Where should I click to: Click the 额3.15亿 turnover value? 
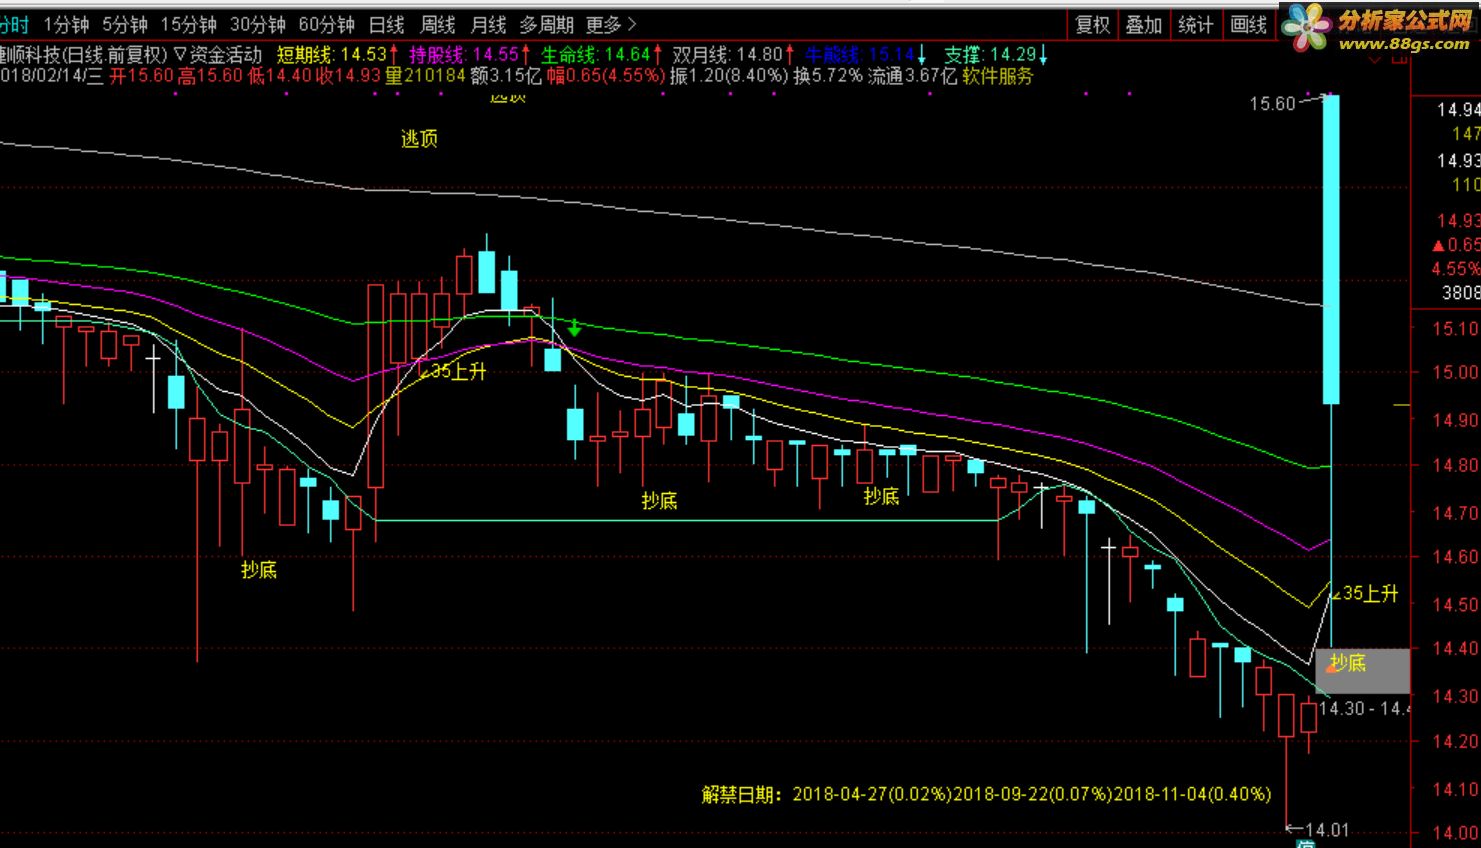[505, 76]
